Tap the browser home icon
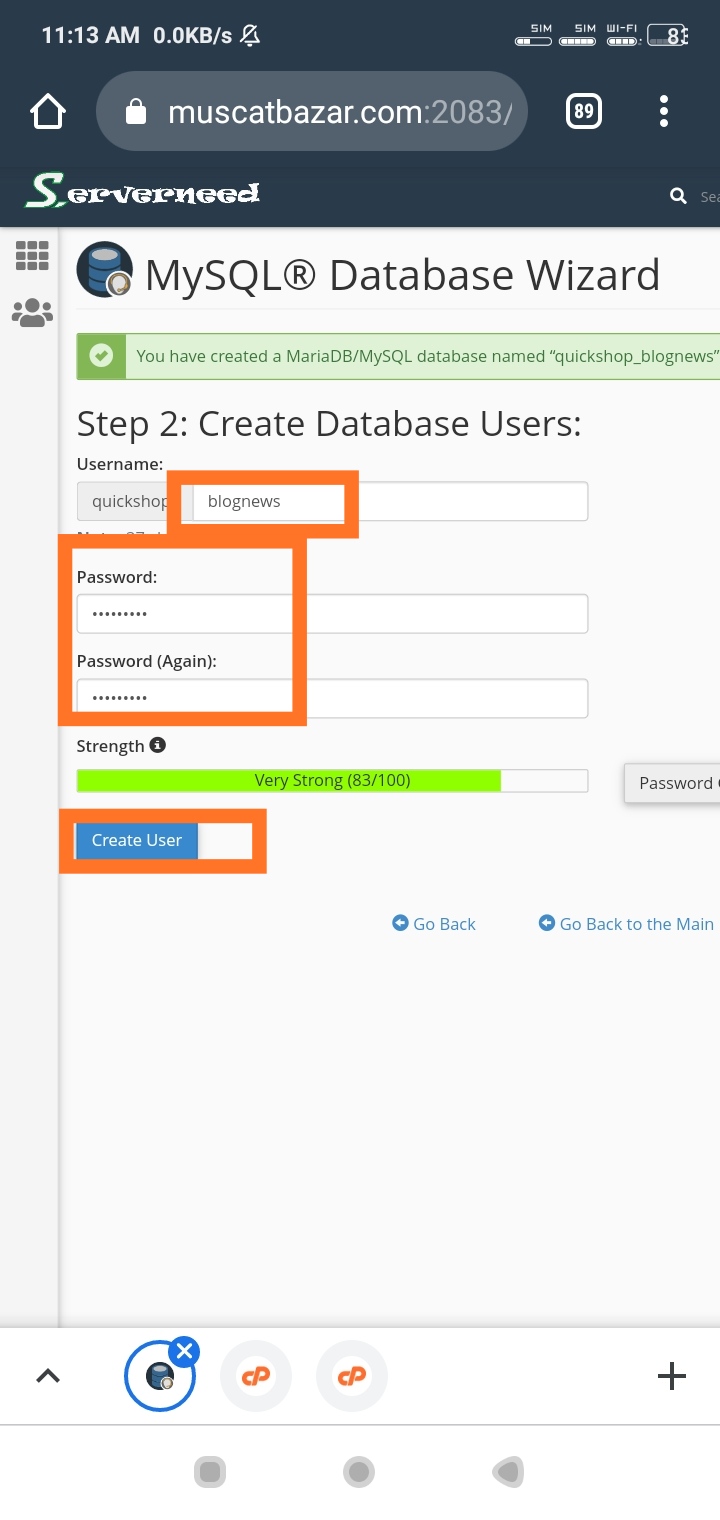 (48, 111)
